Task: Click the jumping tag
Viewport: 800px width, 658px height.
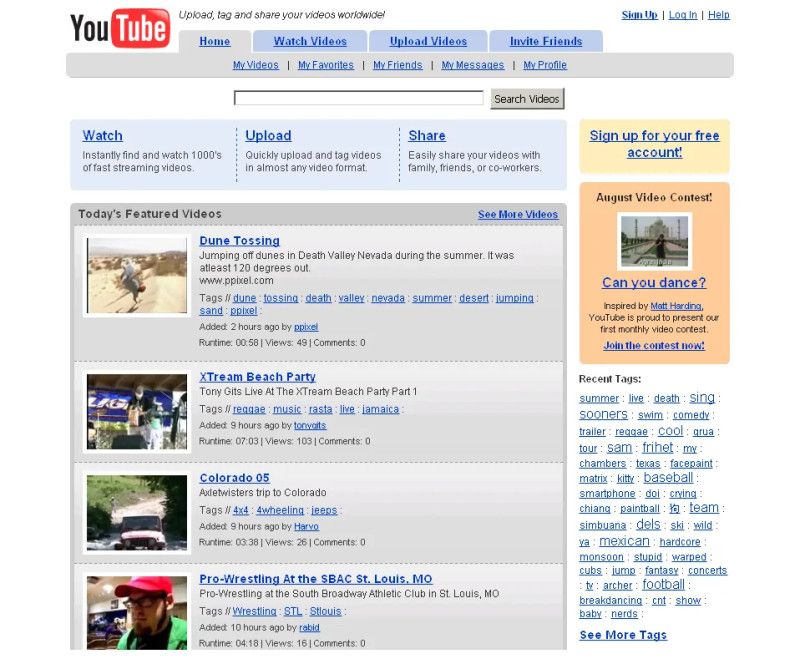Action: 514,298
